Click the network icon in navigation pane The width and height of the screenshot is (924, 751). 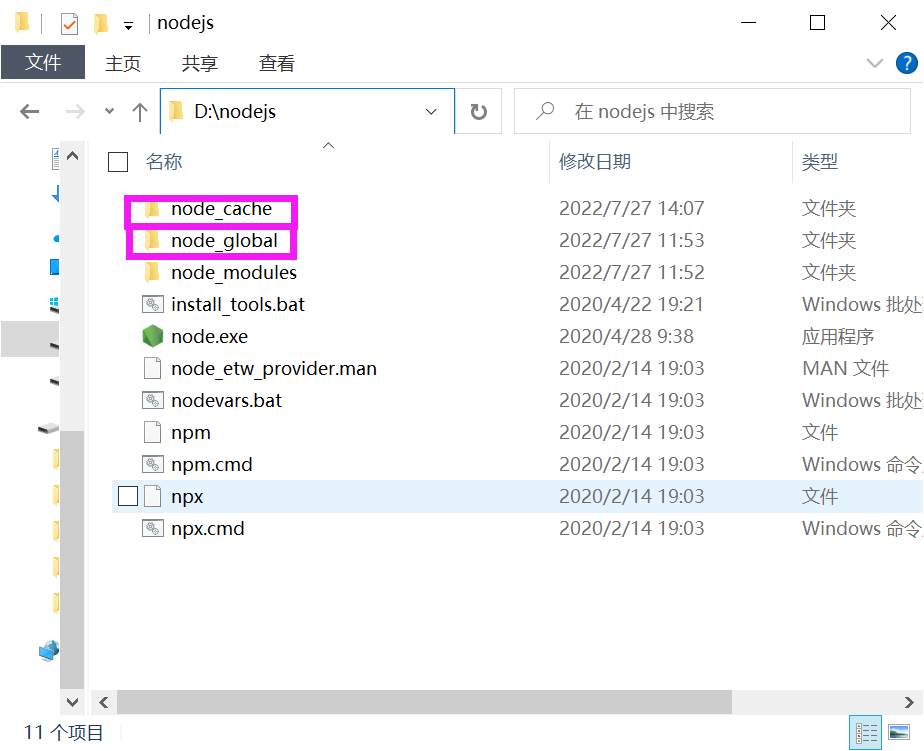point(49,651)
